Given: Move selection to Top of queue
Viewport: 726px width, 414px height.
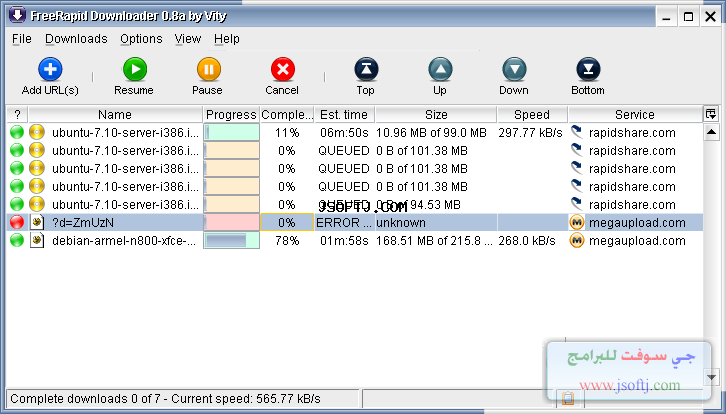Looking at the screenshot, I should click(x=366, y=69).
